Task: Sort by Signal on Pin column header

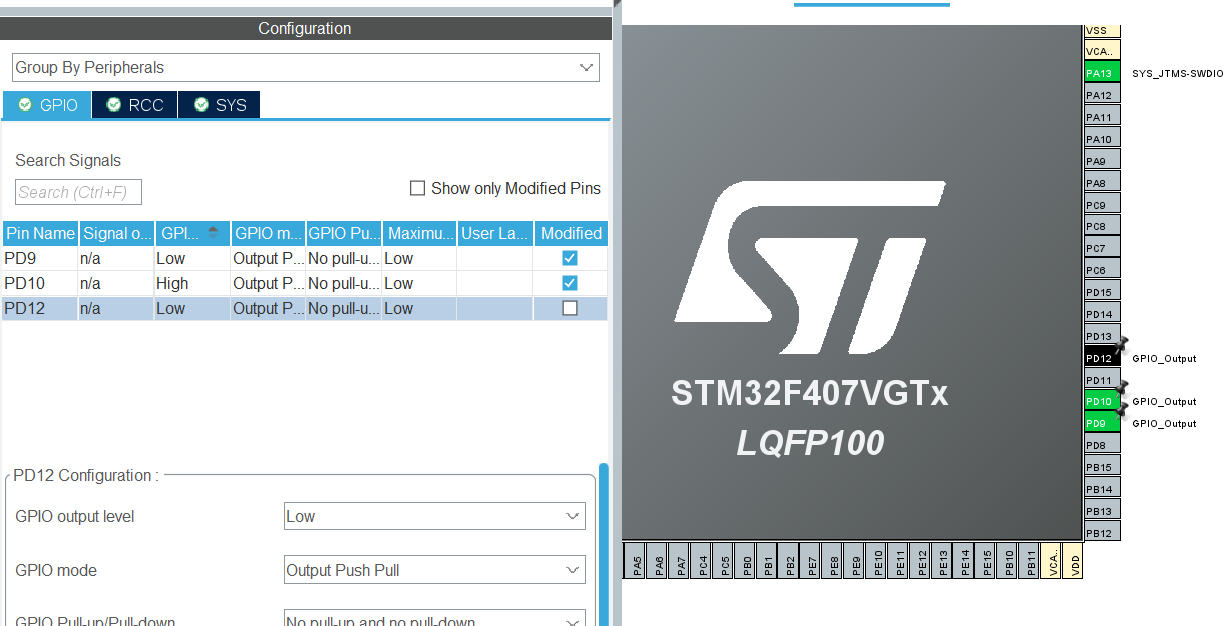Action: [x=117, y=233]
